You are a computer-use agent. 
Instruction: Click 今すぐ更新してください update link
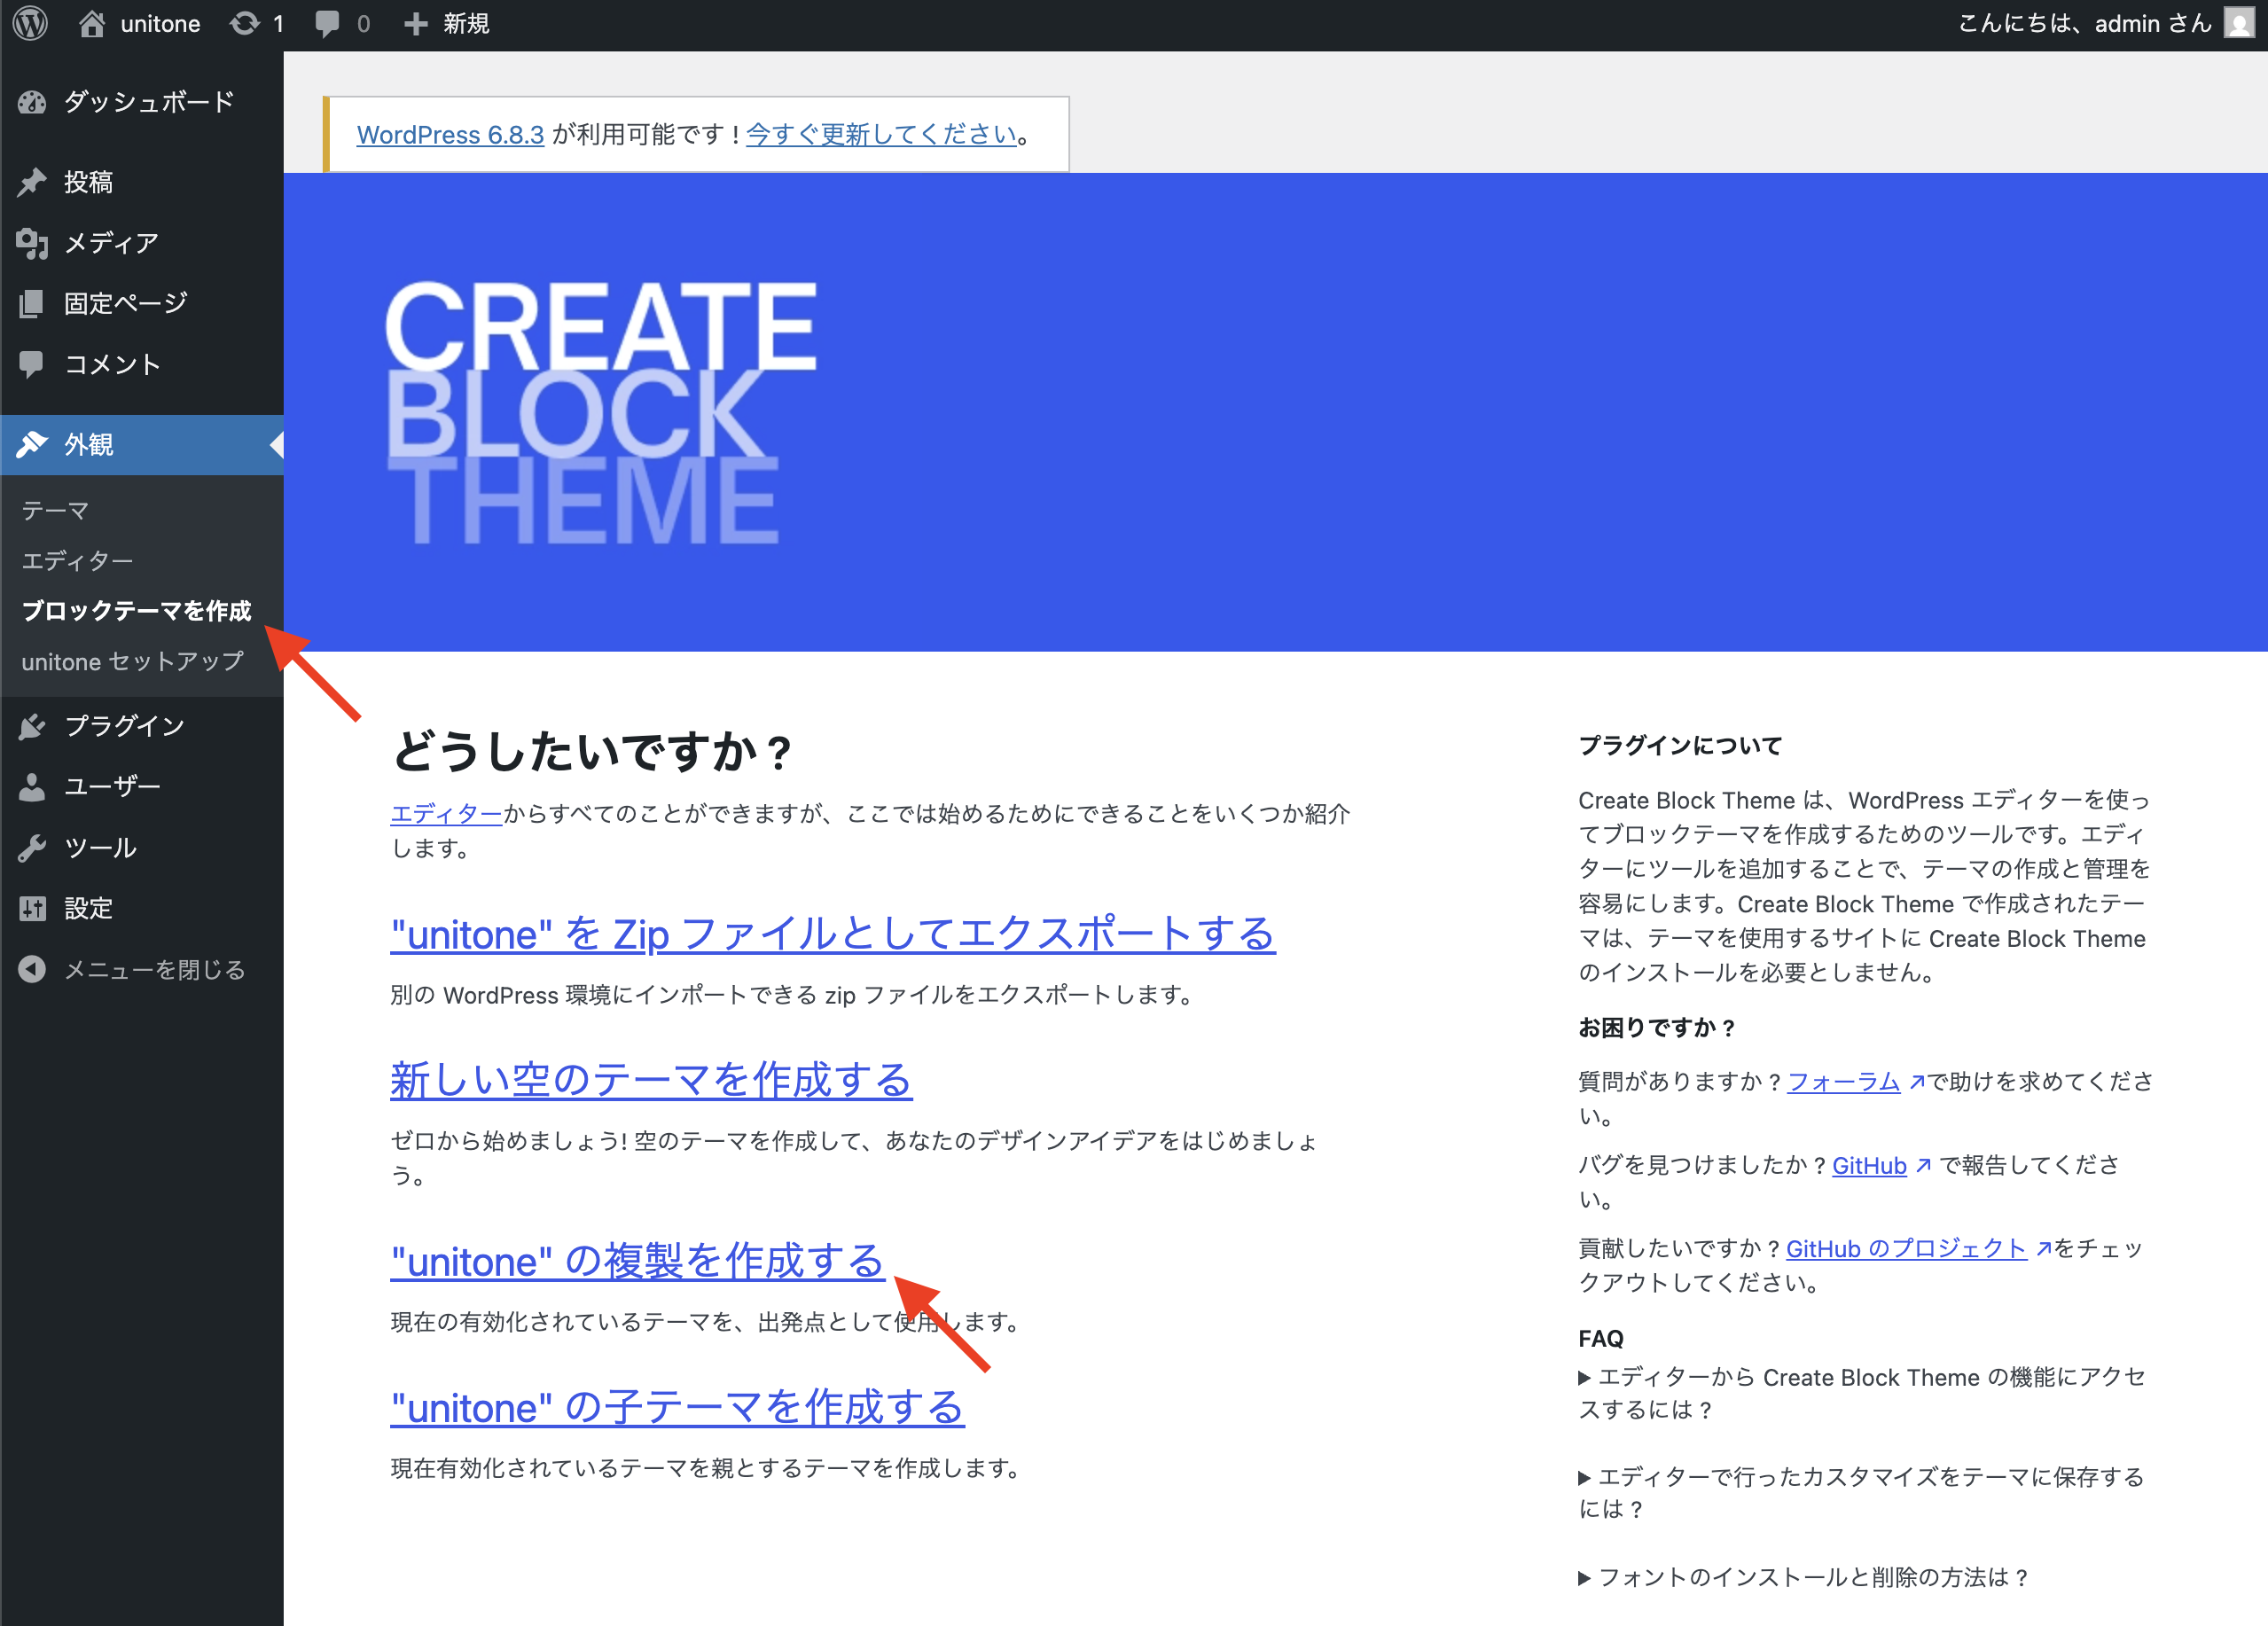coord(881,134)
